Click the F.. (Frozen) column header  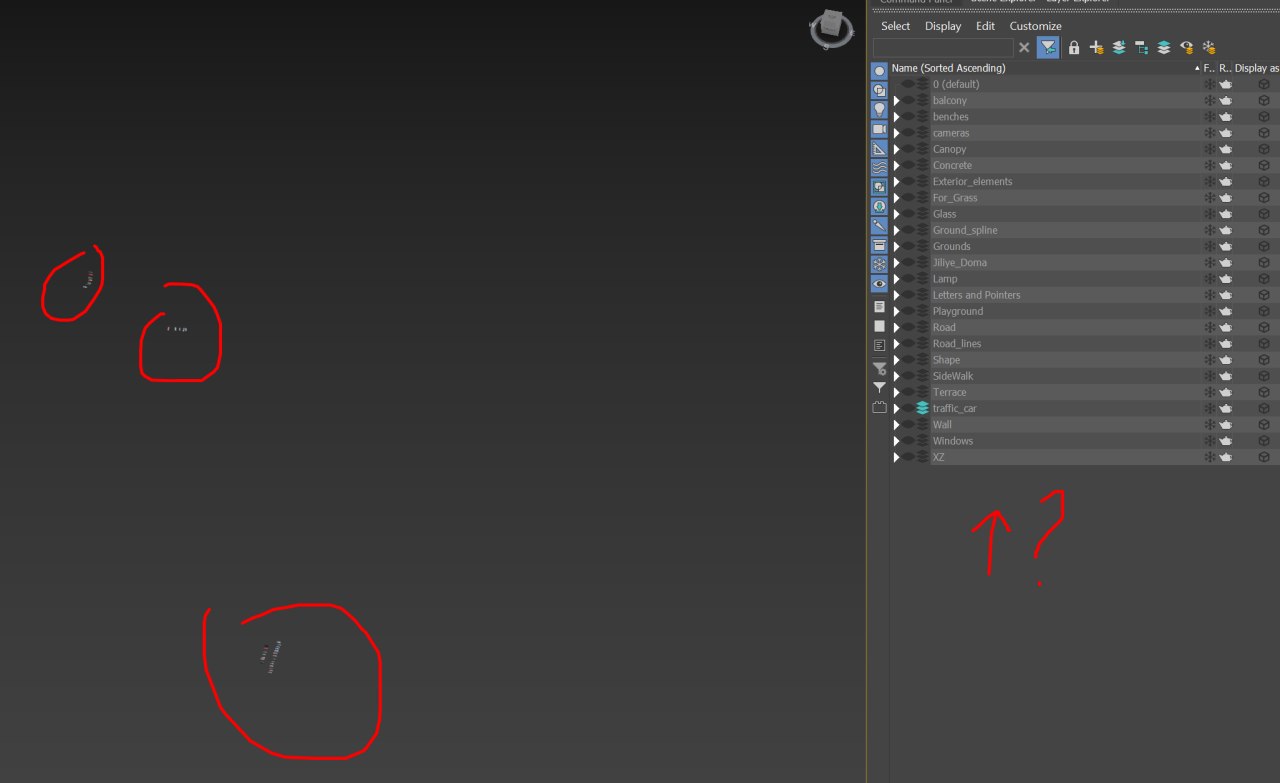point(1209,68)
